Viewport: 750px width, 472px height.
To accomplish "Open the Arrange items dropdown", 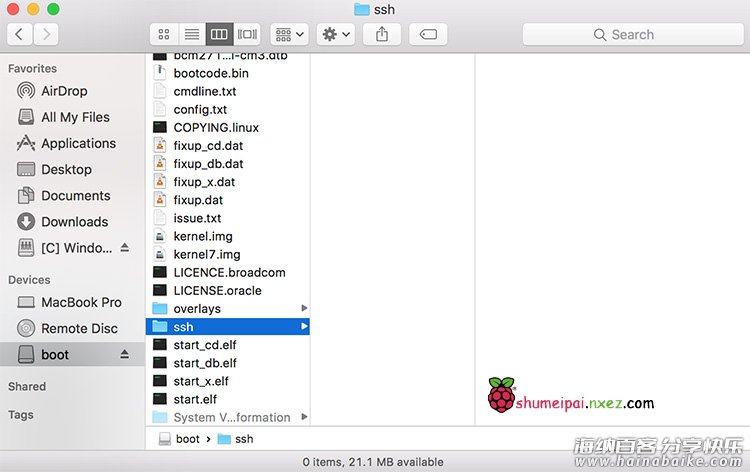I will tap(289, 34).
